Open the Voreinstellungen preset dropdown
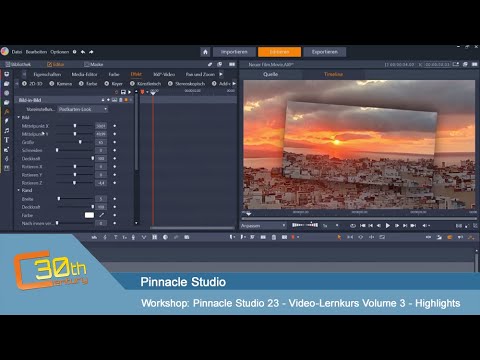This screenshot has width=480, height=360. (83, 109)
